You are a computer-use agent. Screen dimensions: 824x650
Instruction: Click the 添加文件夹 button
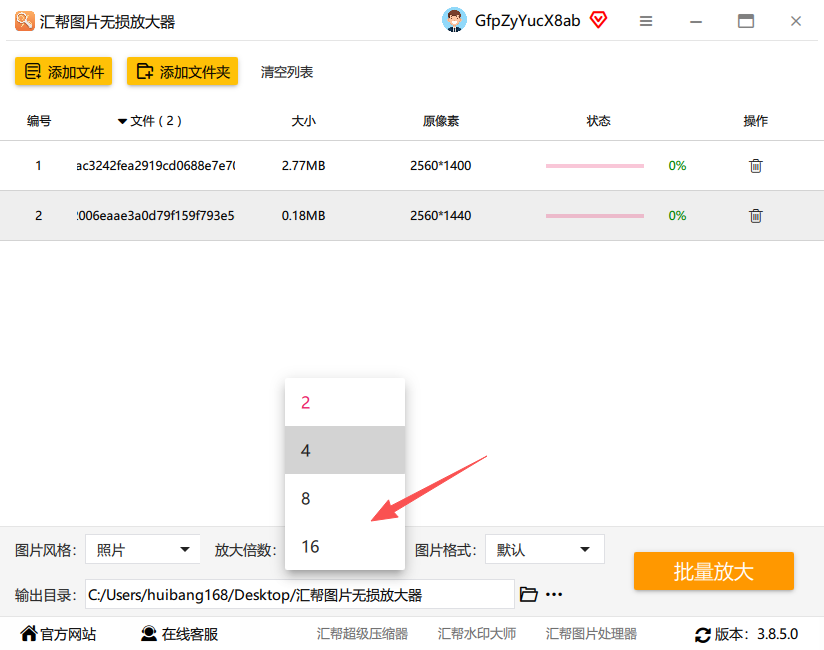[182, 71]
